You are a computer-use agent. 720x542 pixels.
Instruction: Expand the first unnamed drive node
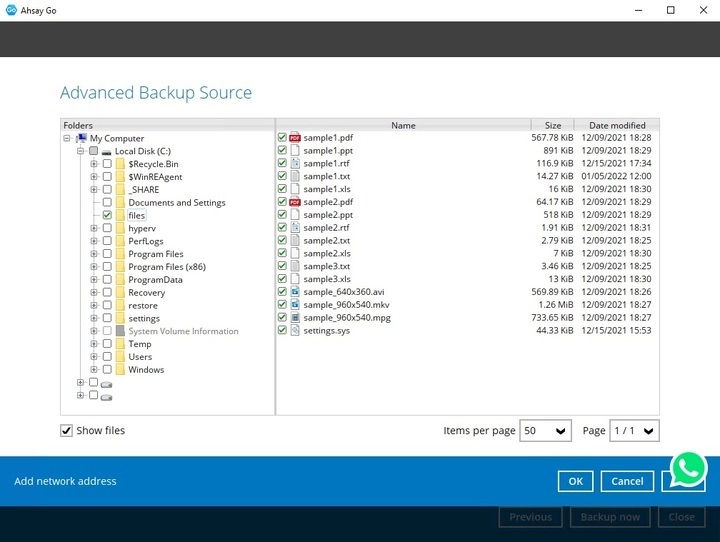click(x=80, y=383)
